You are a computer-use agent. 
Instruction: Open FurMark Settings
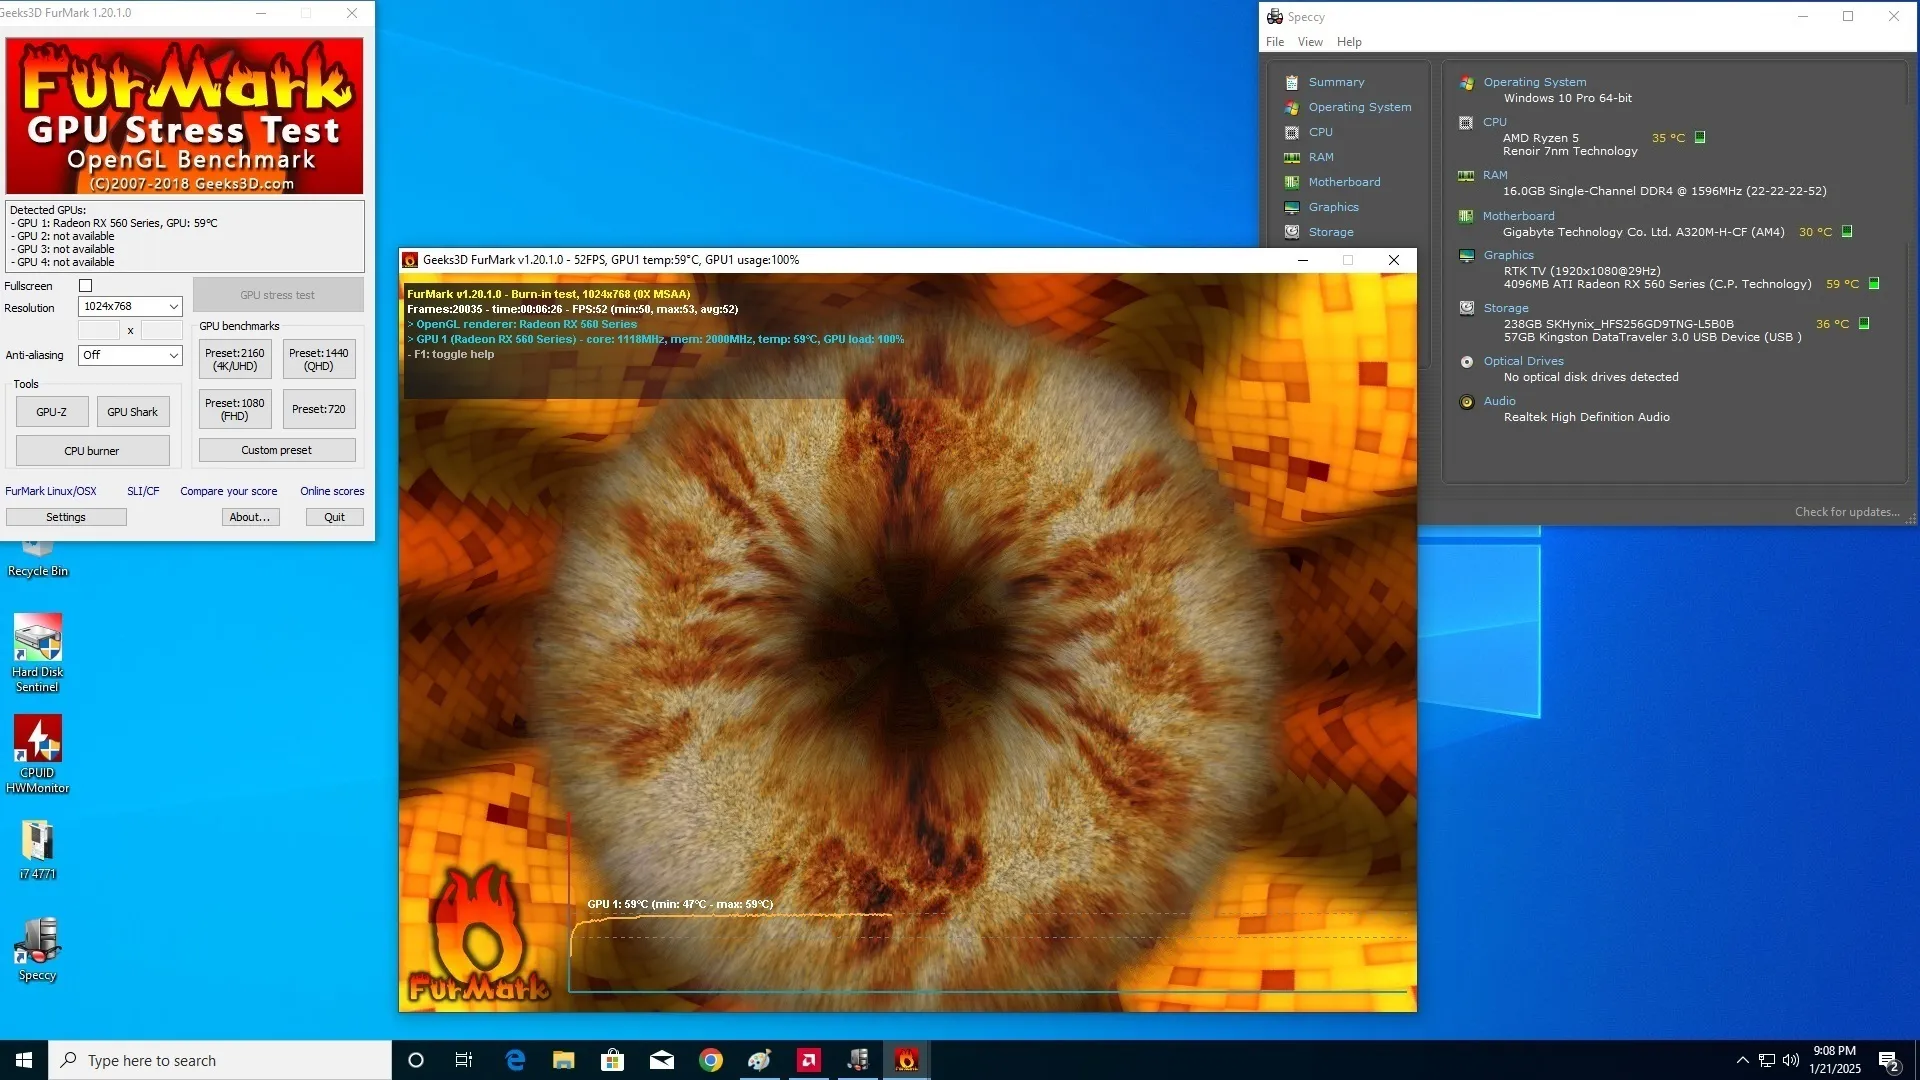click(66, 518)
